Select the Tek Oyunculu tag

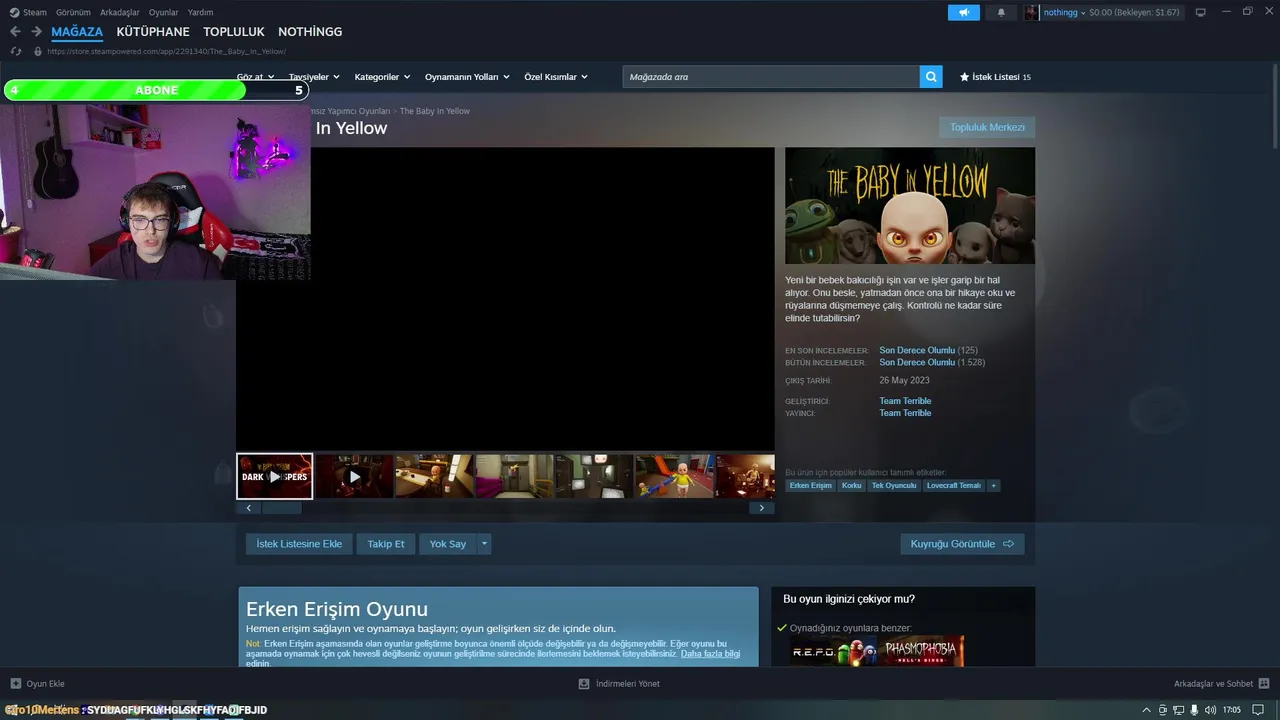894,485
